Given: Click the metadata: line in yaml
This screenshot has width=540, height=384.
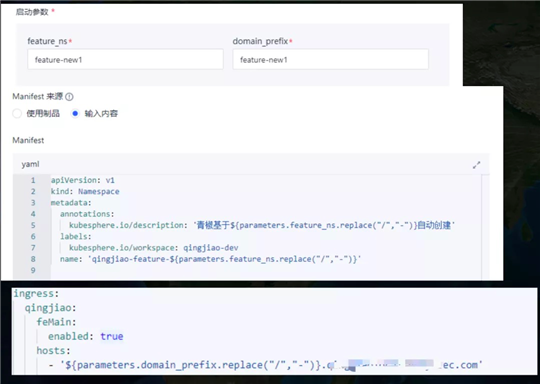Looking at the screenshot, I should click(71, 203).
